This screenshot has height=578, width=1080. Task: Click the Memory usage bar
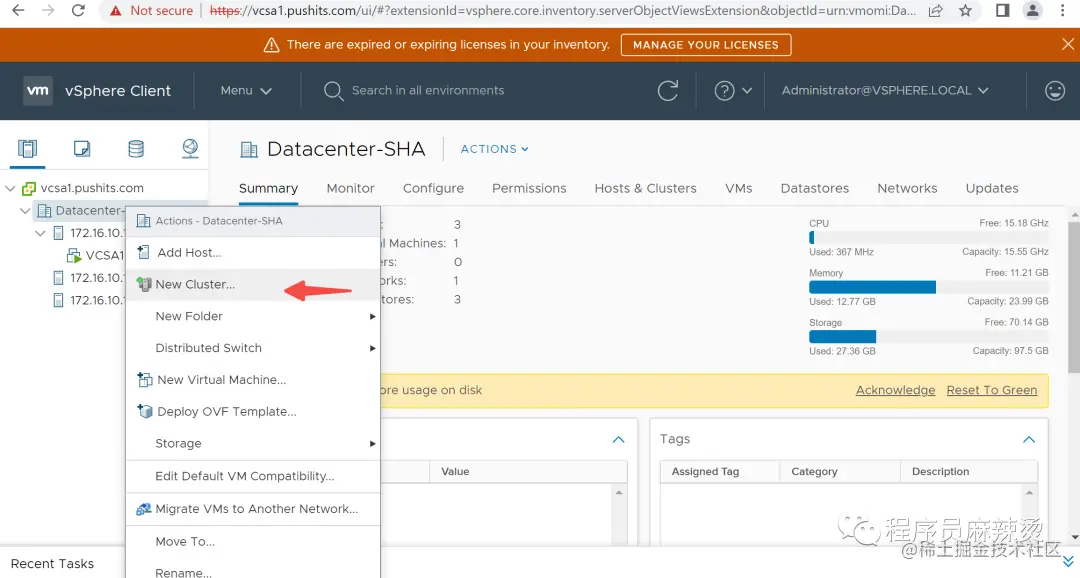pos(928,287)
